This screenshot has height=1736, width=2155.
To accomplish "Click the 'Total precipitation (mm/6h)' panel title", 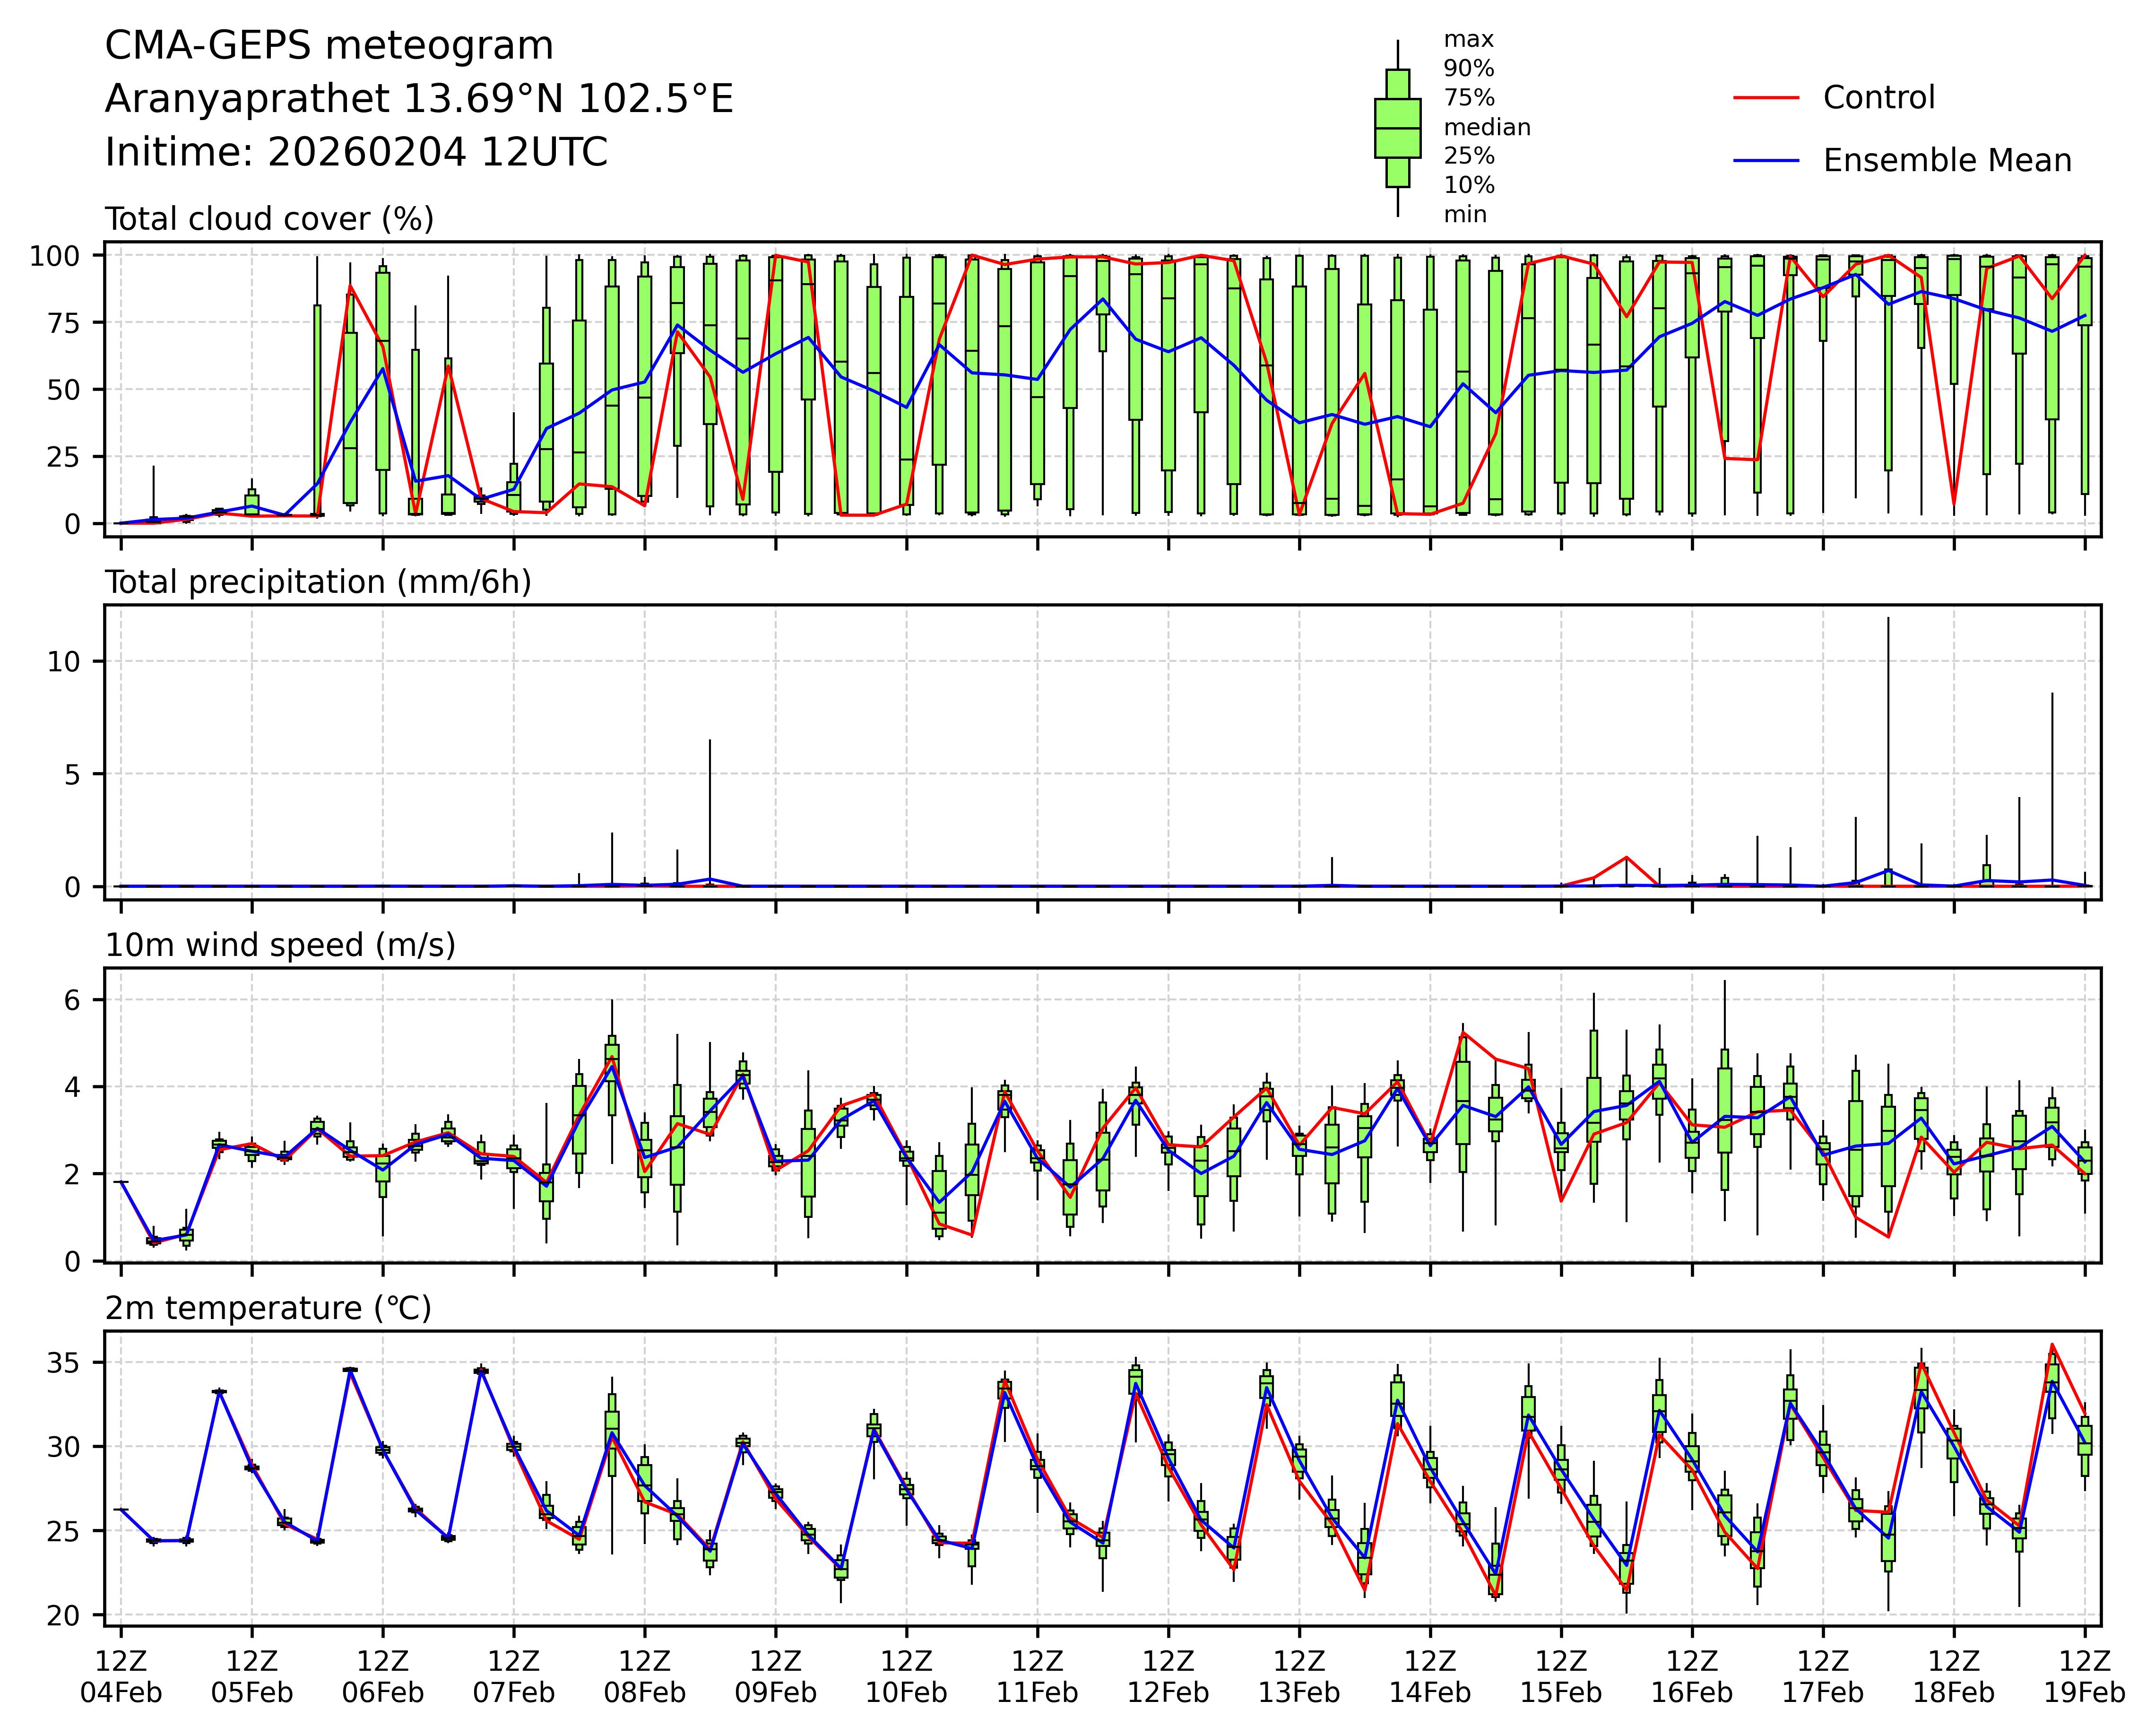I will pyautogui.click(x=318, y=582).
